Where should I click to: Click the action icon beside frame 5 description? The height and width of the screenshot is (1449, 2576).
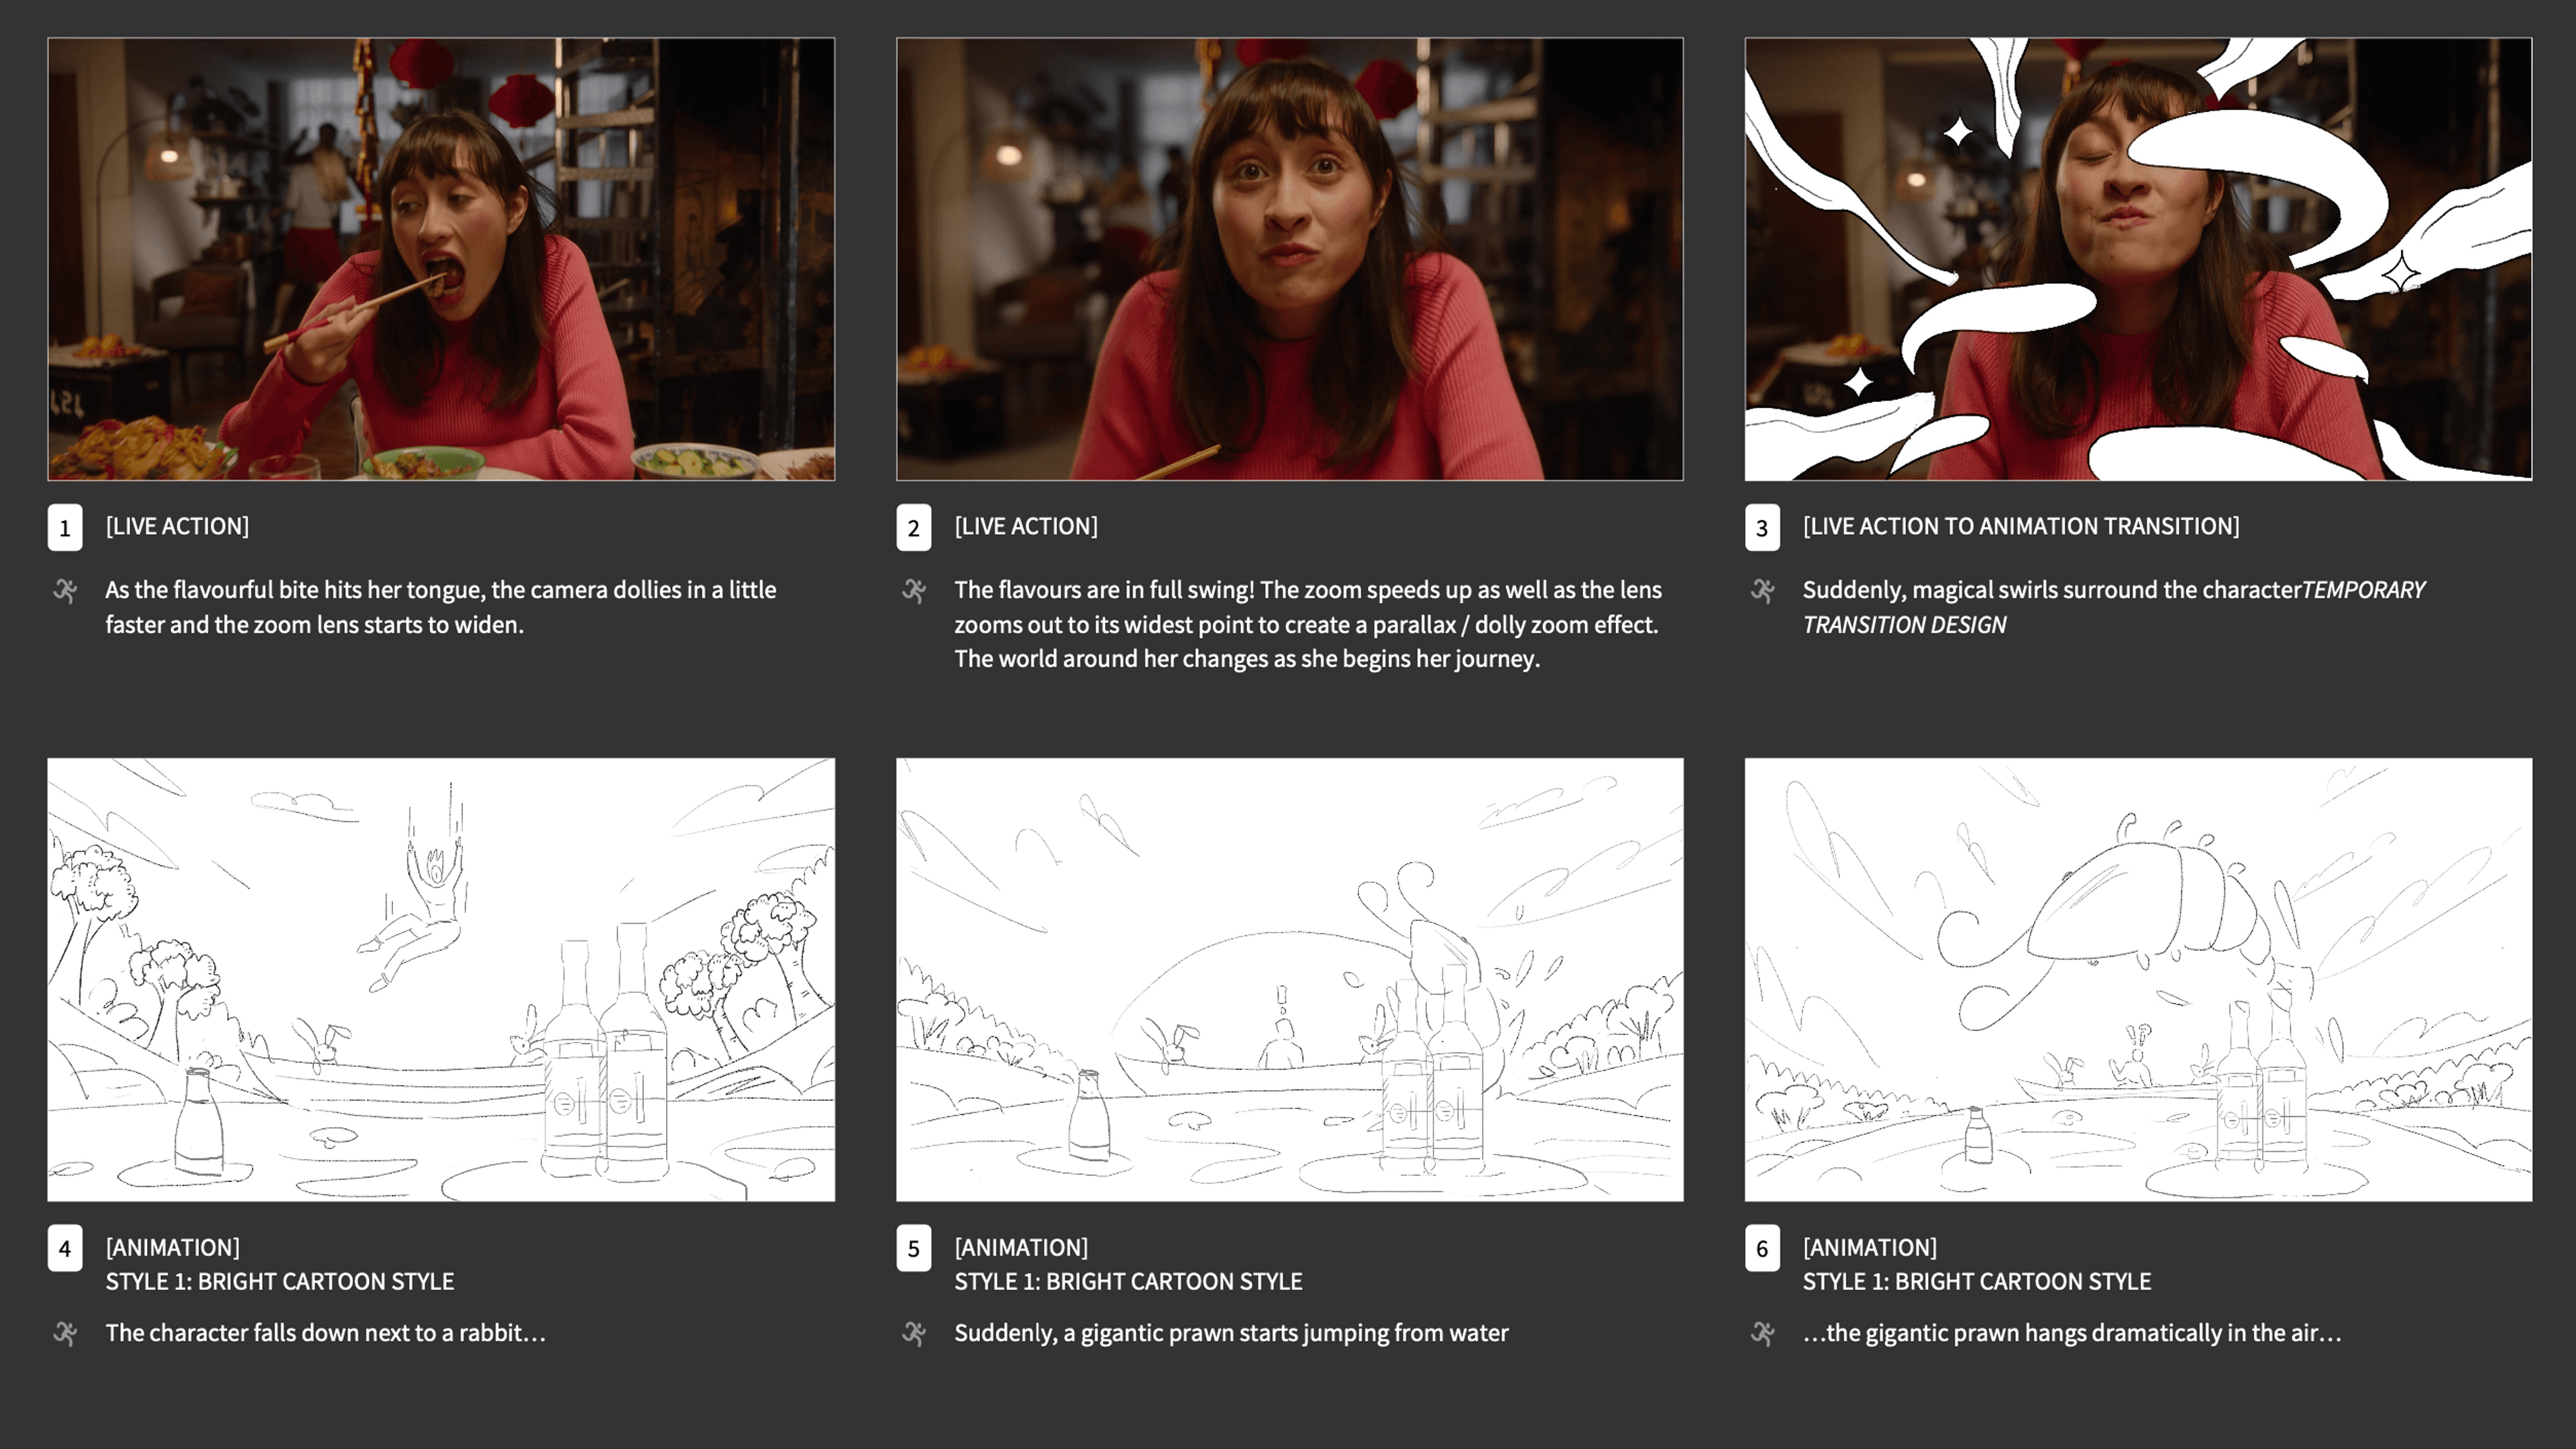(914, 1333)
